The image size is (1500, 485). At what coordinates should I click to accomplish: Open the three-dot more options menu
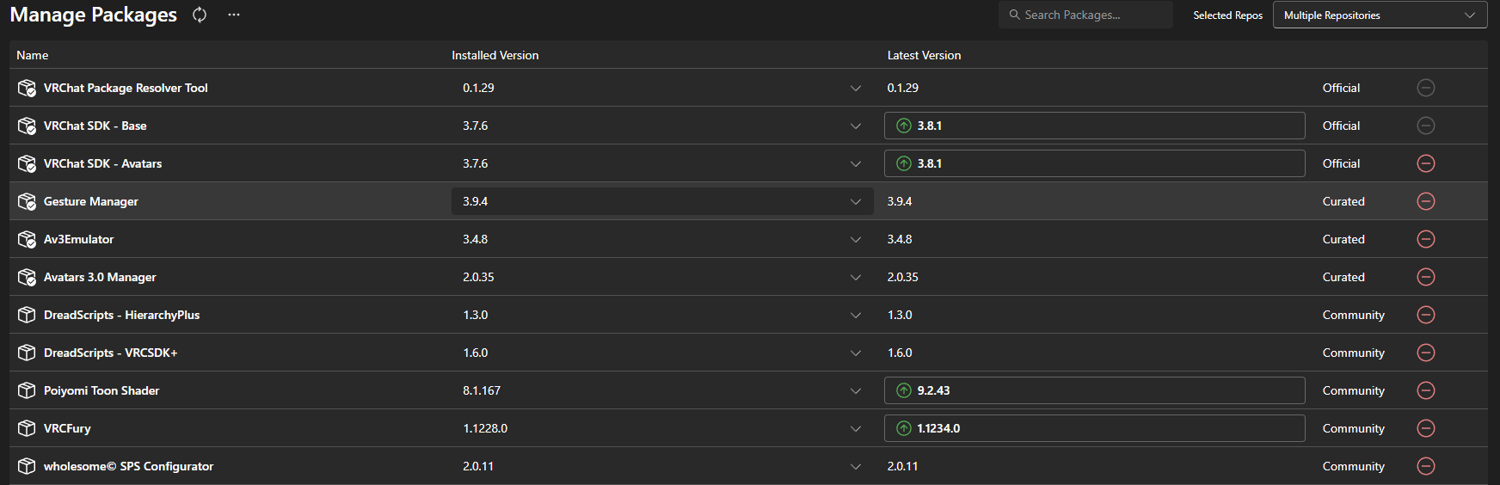coord(234,15)
